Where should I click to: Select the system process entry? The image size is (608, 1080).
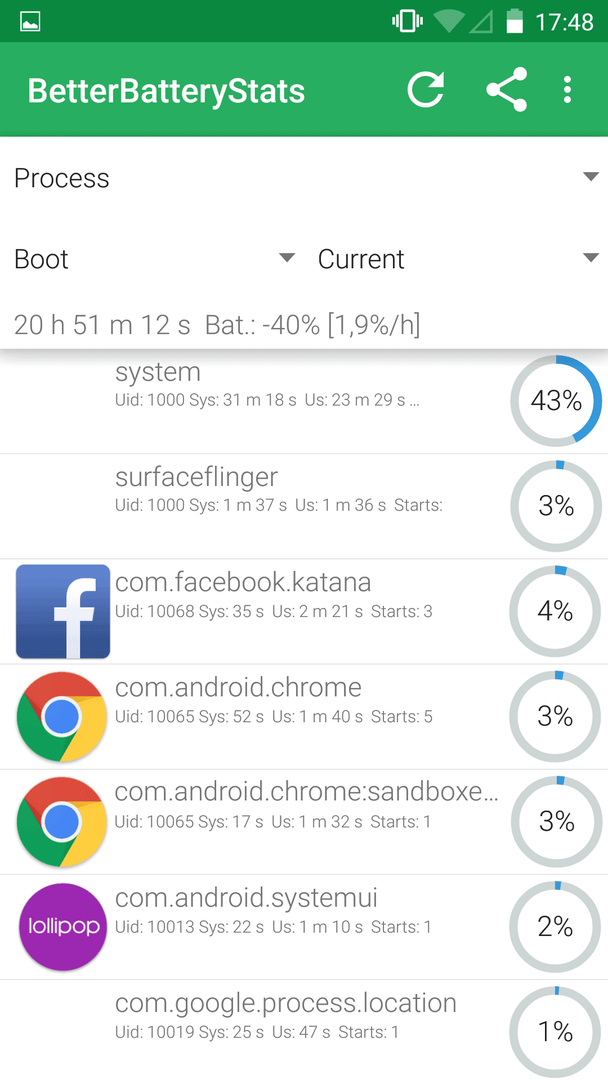[304, 402]
